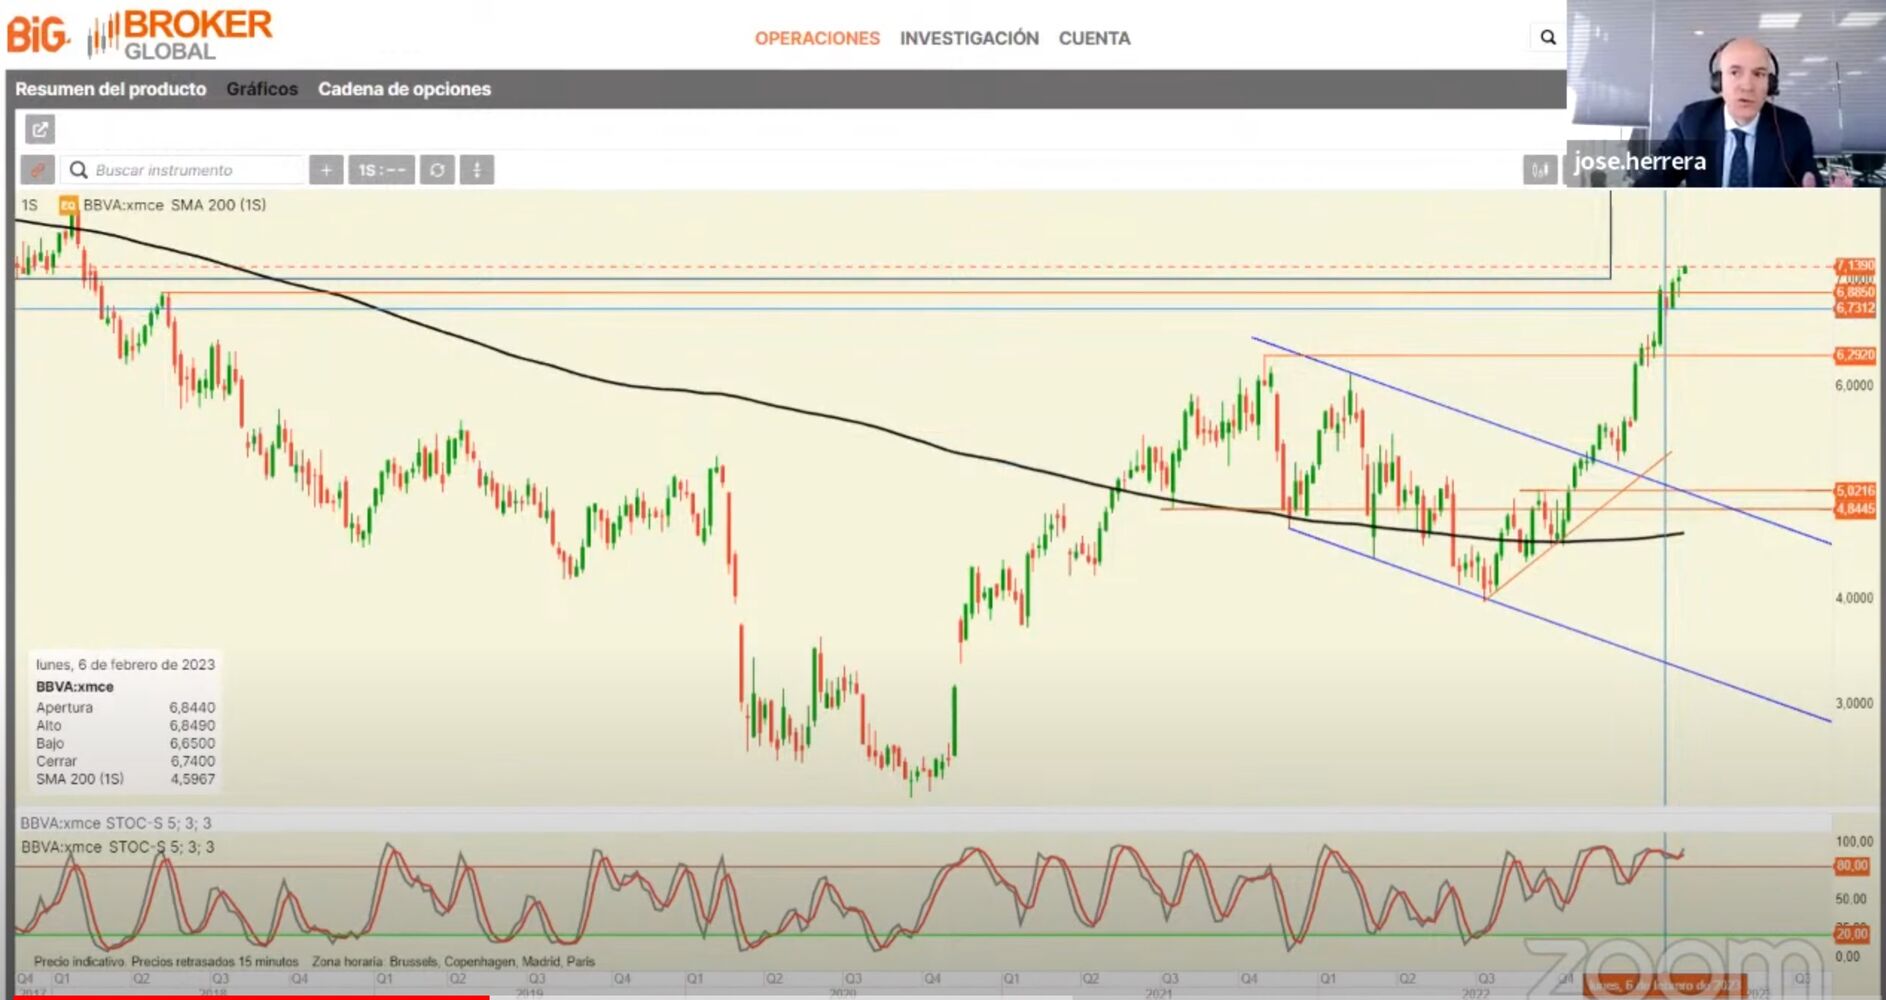Open the vertical dots chart options button
Screen dimensions: 1886x1000
(x=477, y=170)
